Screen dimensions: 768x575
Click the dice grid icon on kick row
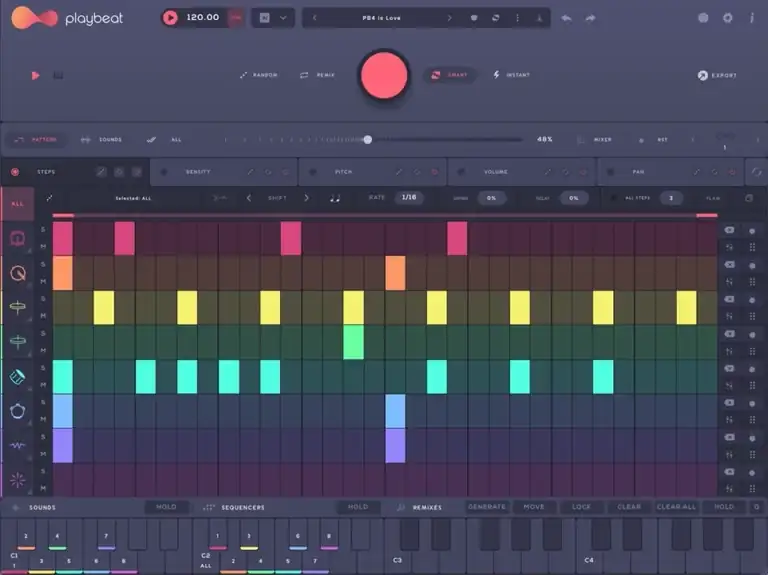pos(752,247)
